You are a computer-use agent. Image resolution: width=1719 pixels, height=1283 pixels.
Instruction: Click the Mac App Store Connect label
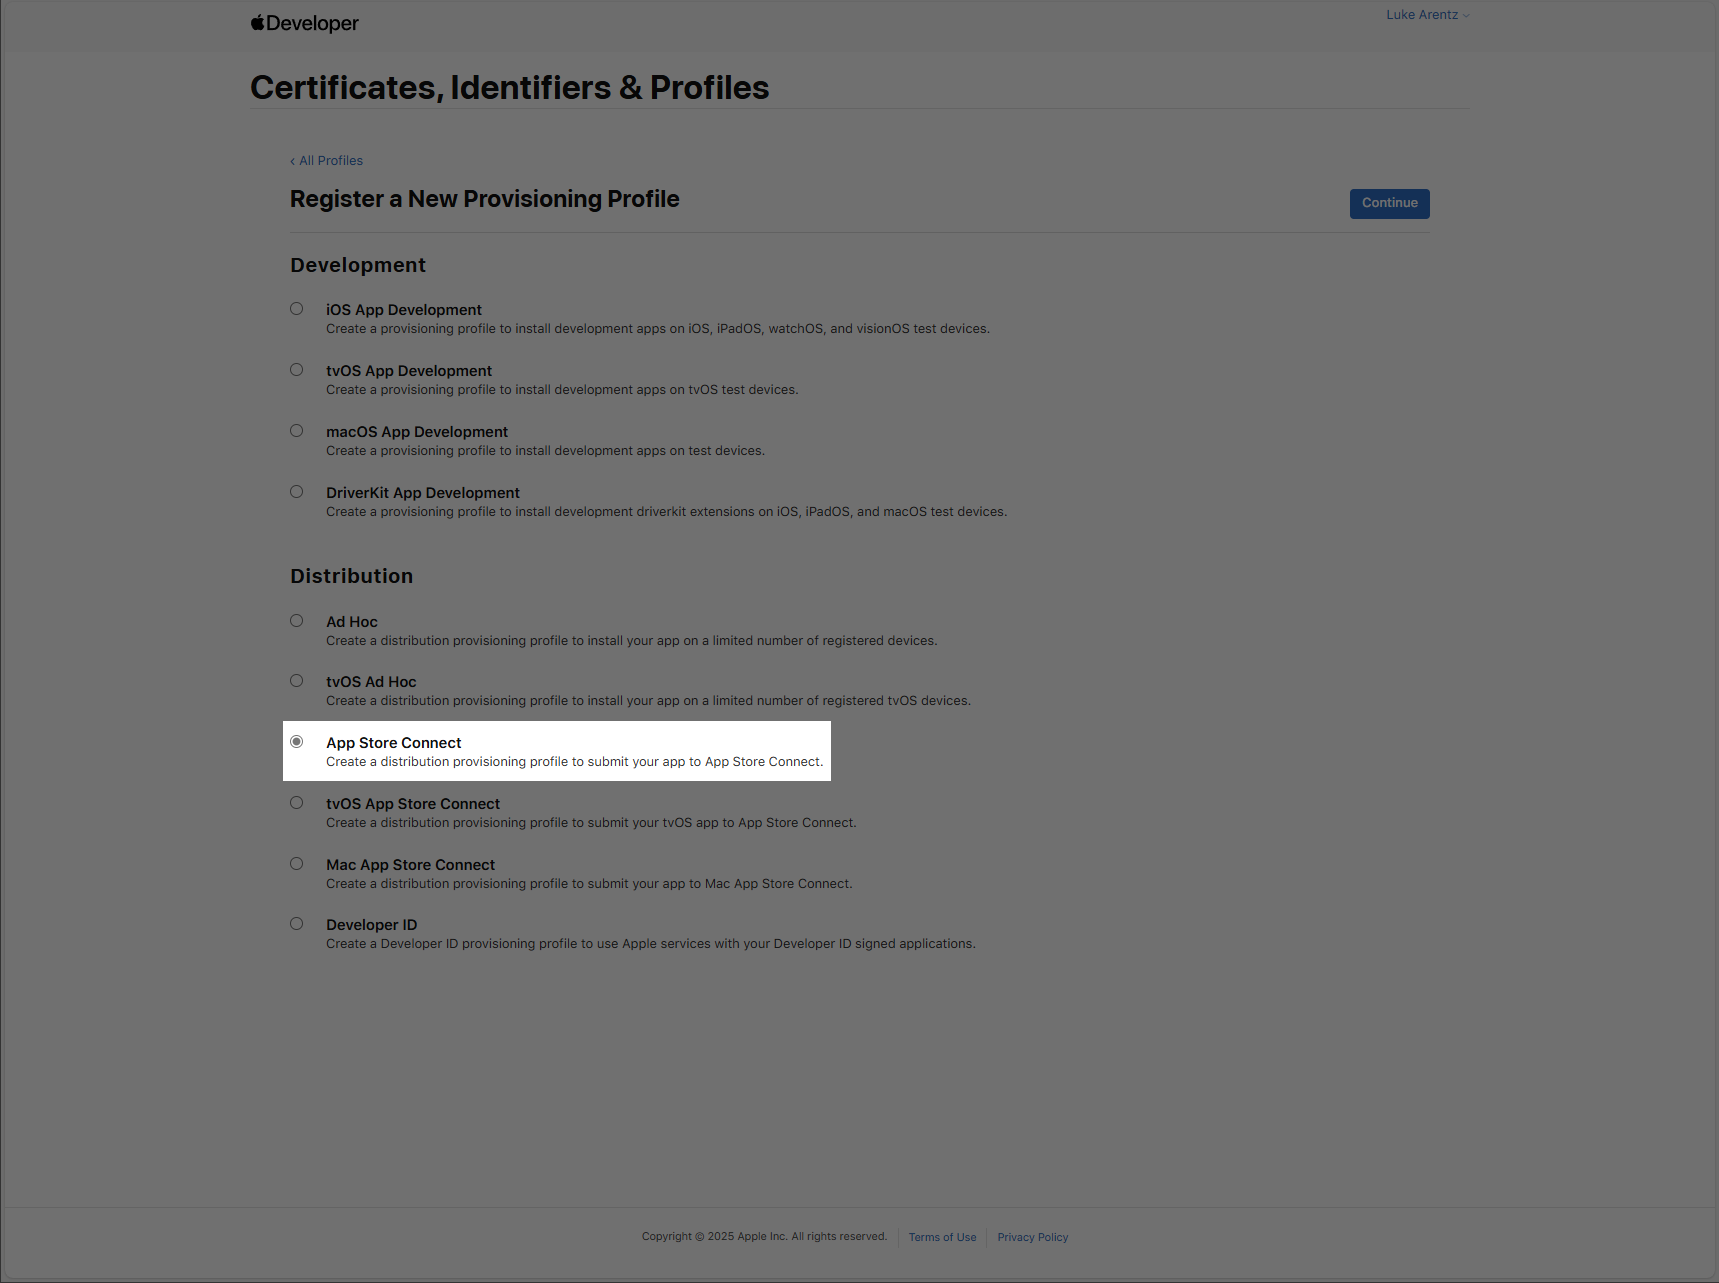(x=410, y=865)
